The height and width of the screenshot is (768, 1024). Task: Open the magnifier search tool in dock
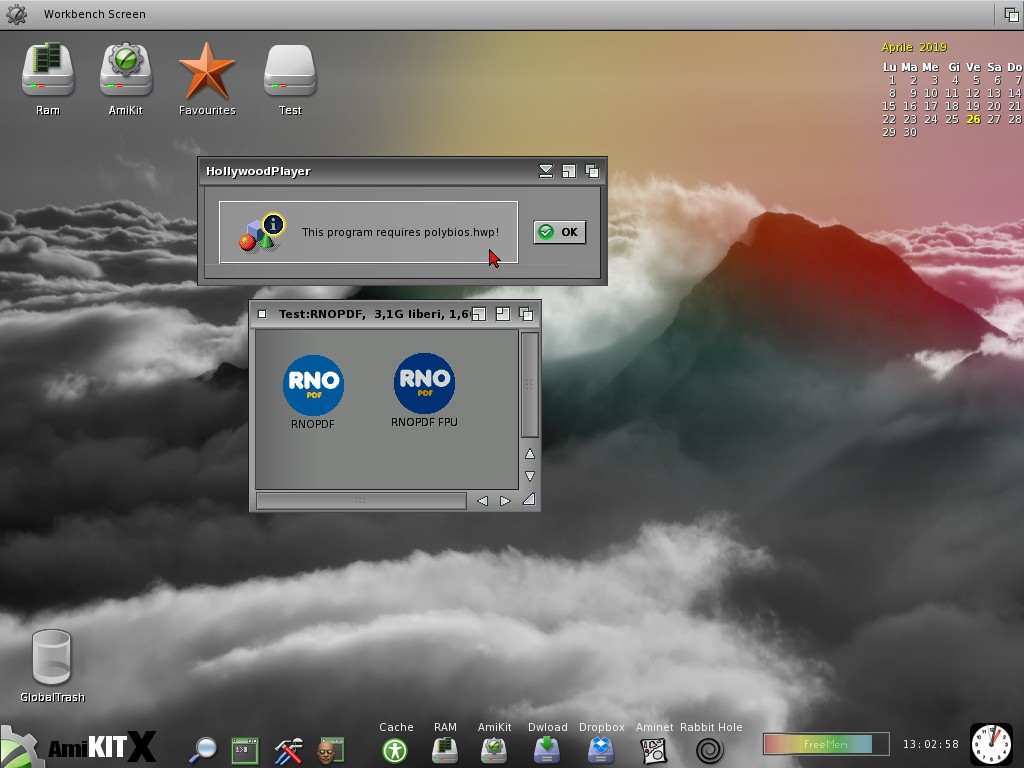tap(203, 749)
